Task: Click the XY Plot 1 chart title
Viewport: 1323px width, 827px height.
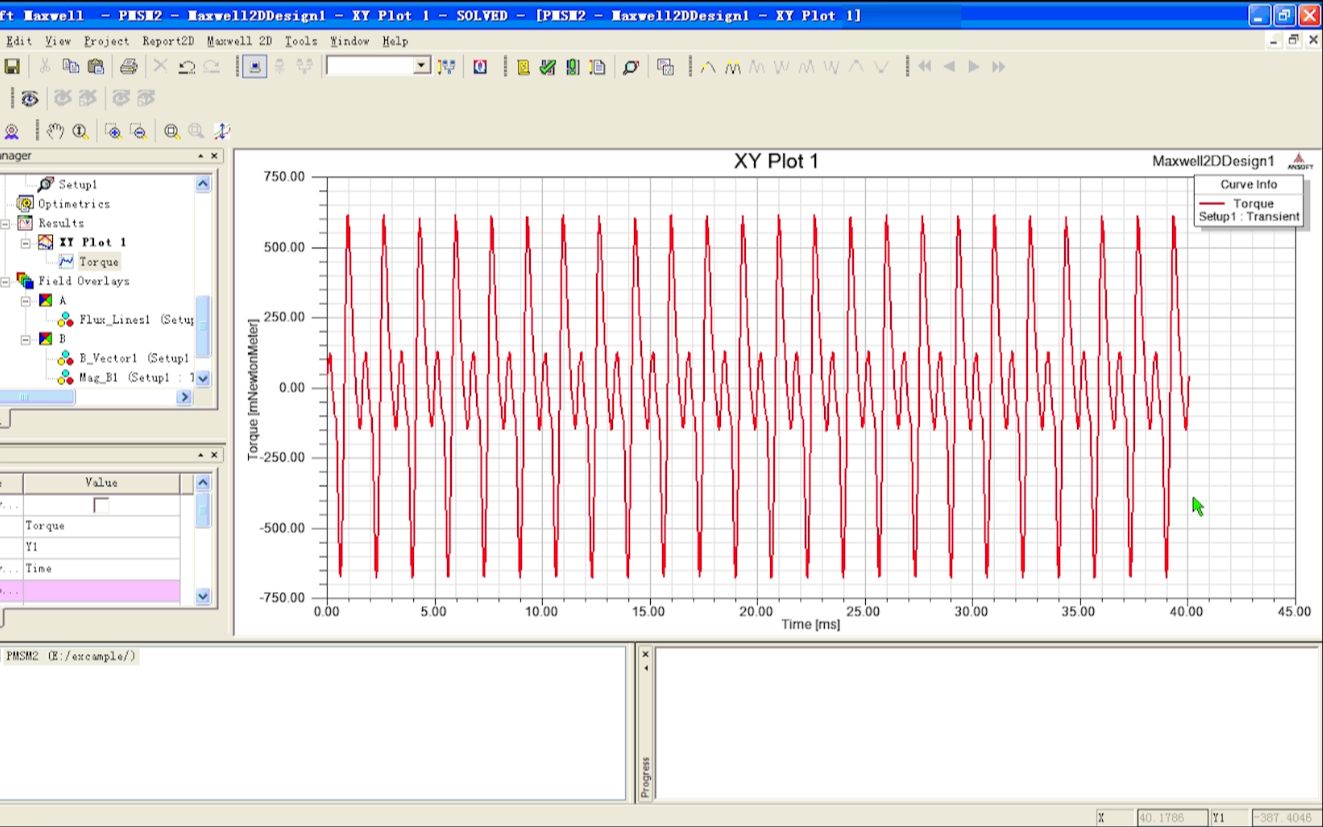Action: tap(776, 161)
